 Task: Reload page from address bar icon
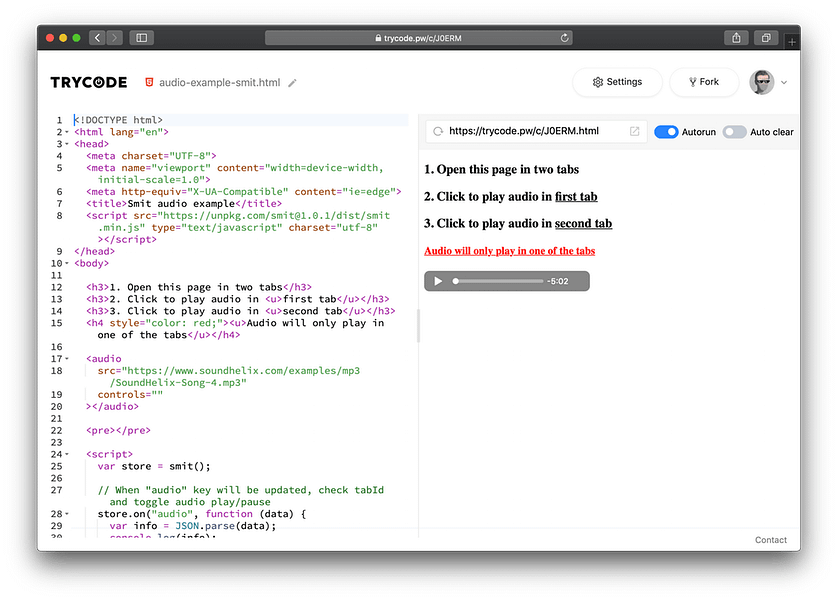(564, 38)
